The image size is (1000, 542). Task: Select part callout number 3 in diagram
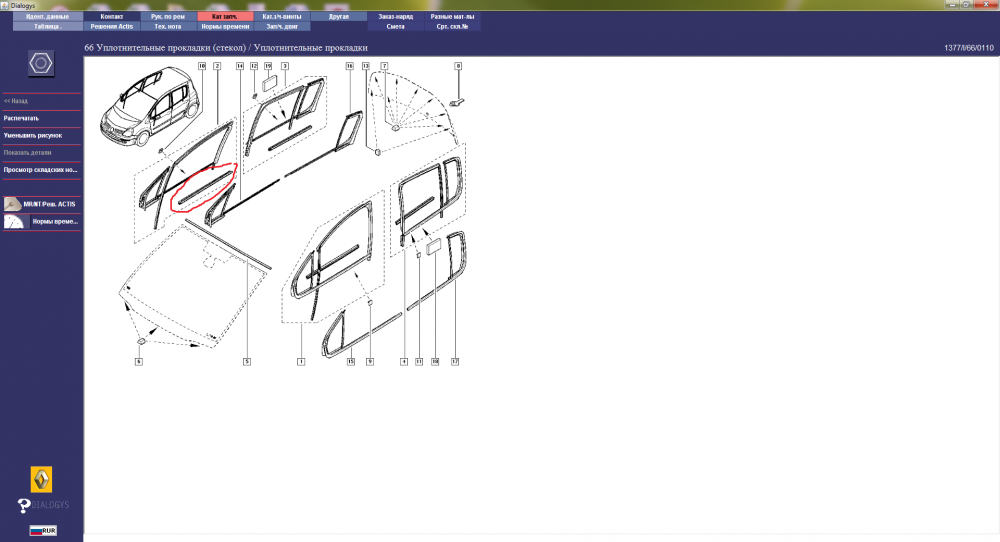click(x=285, y=66)
